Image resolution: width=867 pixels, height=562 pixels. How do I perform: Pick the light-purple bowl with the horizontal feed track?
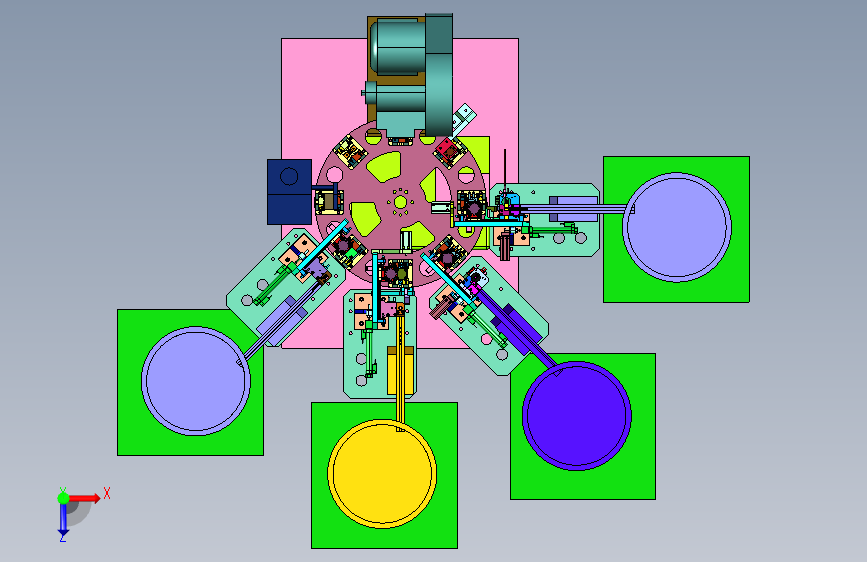[677, 227]
